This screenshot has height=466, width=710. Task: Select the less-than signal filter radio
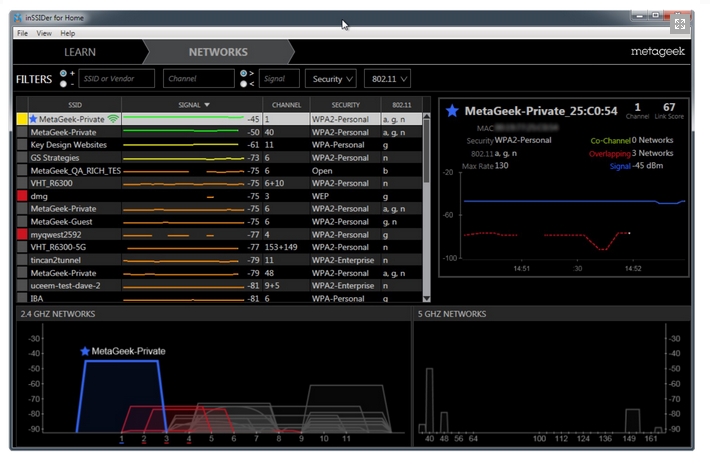[242, 84]
